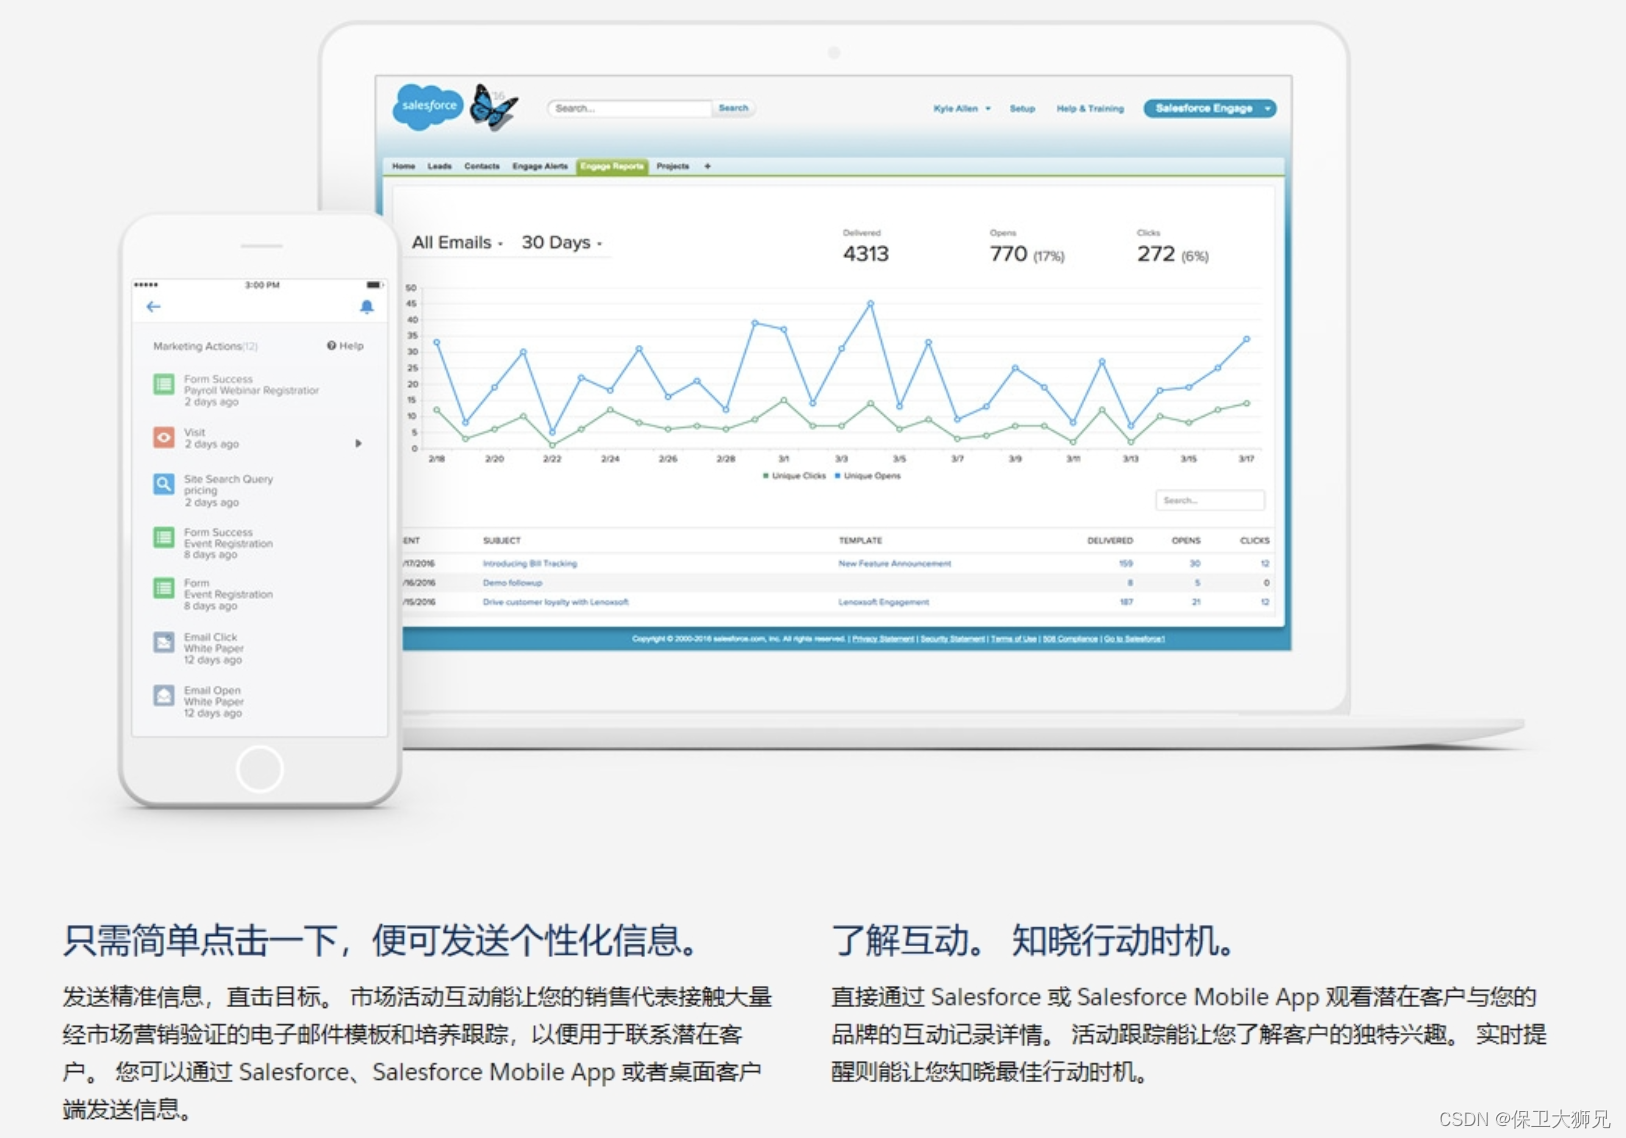Click the Privacy Statement footer link
The image size is (1626, 1138).
tap(883, 638)
